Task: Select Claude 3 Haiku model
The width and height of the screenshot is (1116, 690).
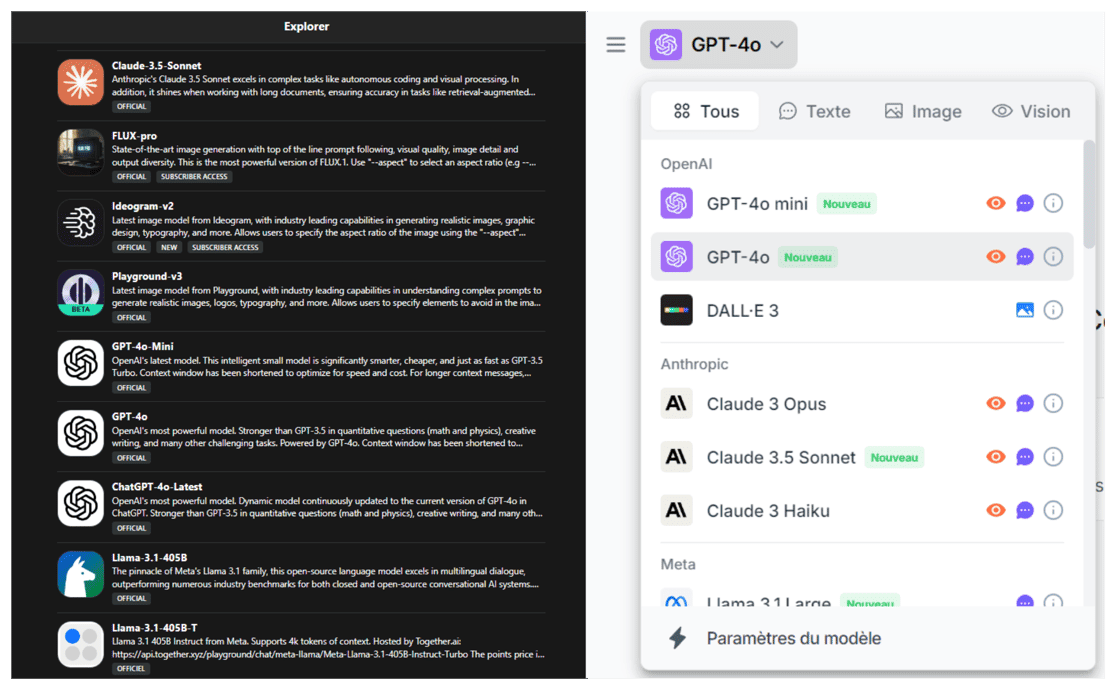Action: (x=862, y=511)
